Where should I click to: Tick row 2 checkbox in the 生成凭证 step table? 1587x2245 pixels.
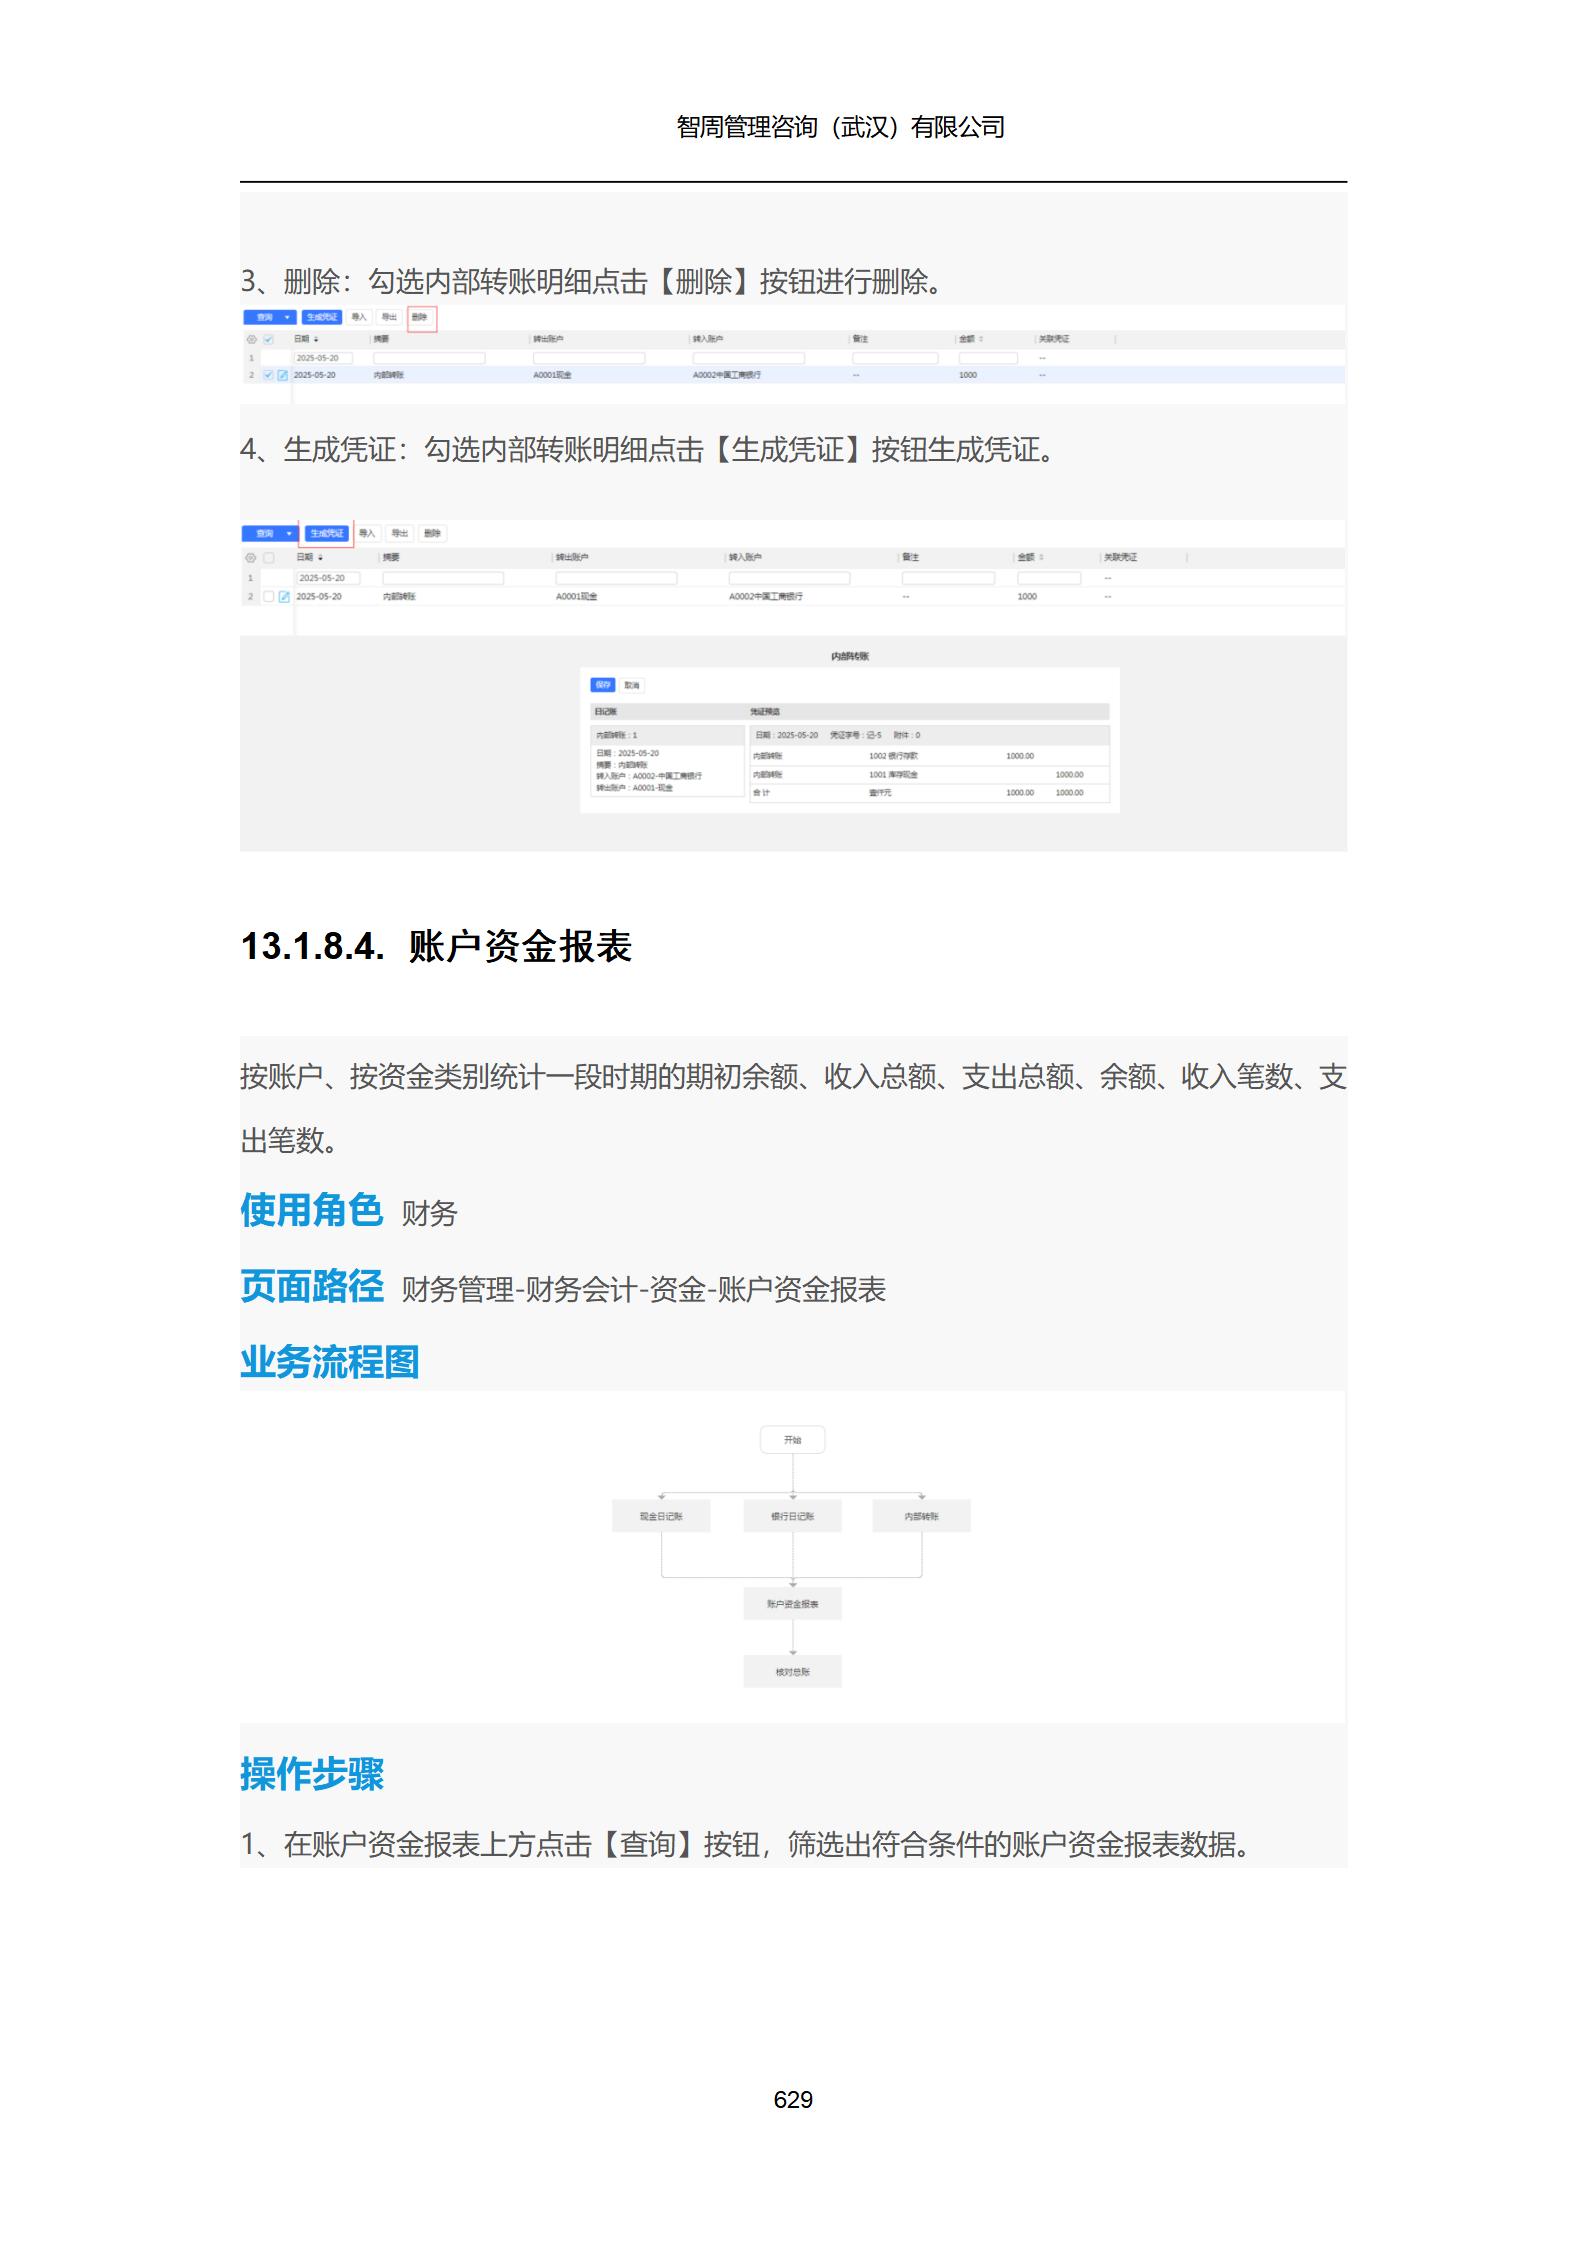click(268, 597)
